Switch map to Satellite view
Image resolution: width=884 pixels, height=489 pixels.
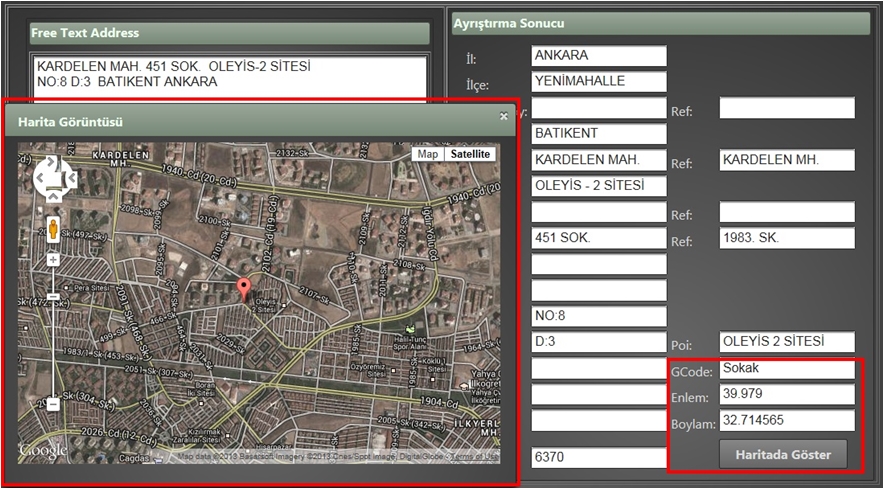(x=469, y=154)
